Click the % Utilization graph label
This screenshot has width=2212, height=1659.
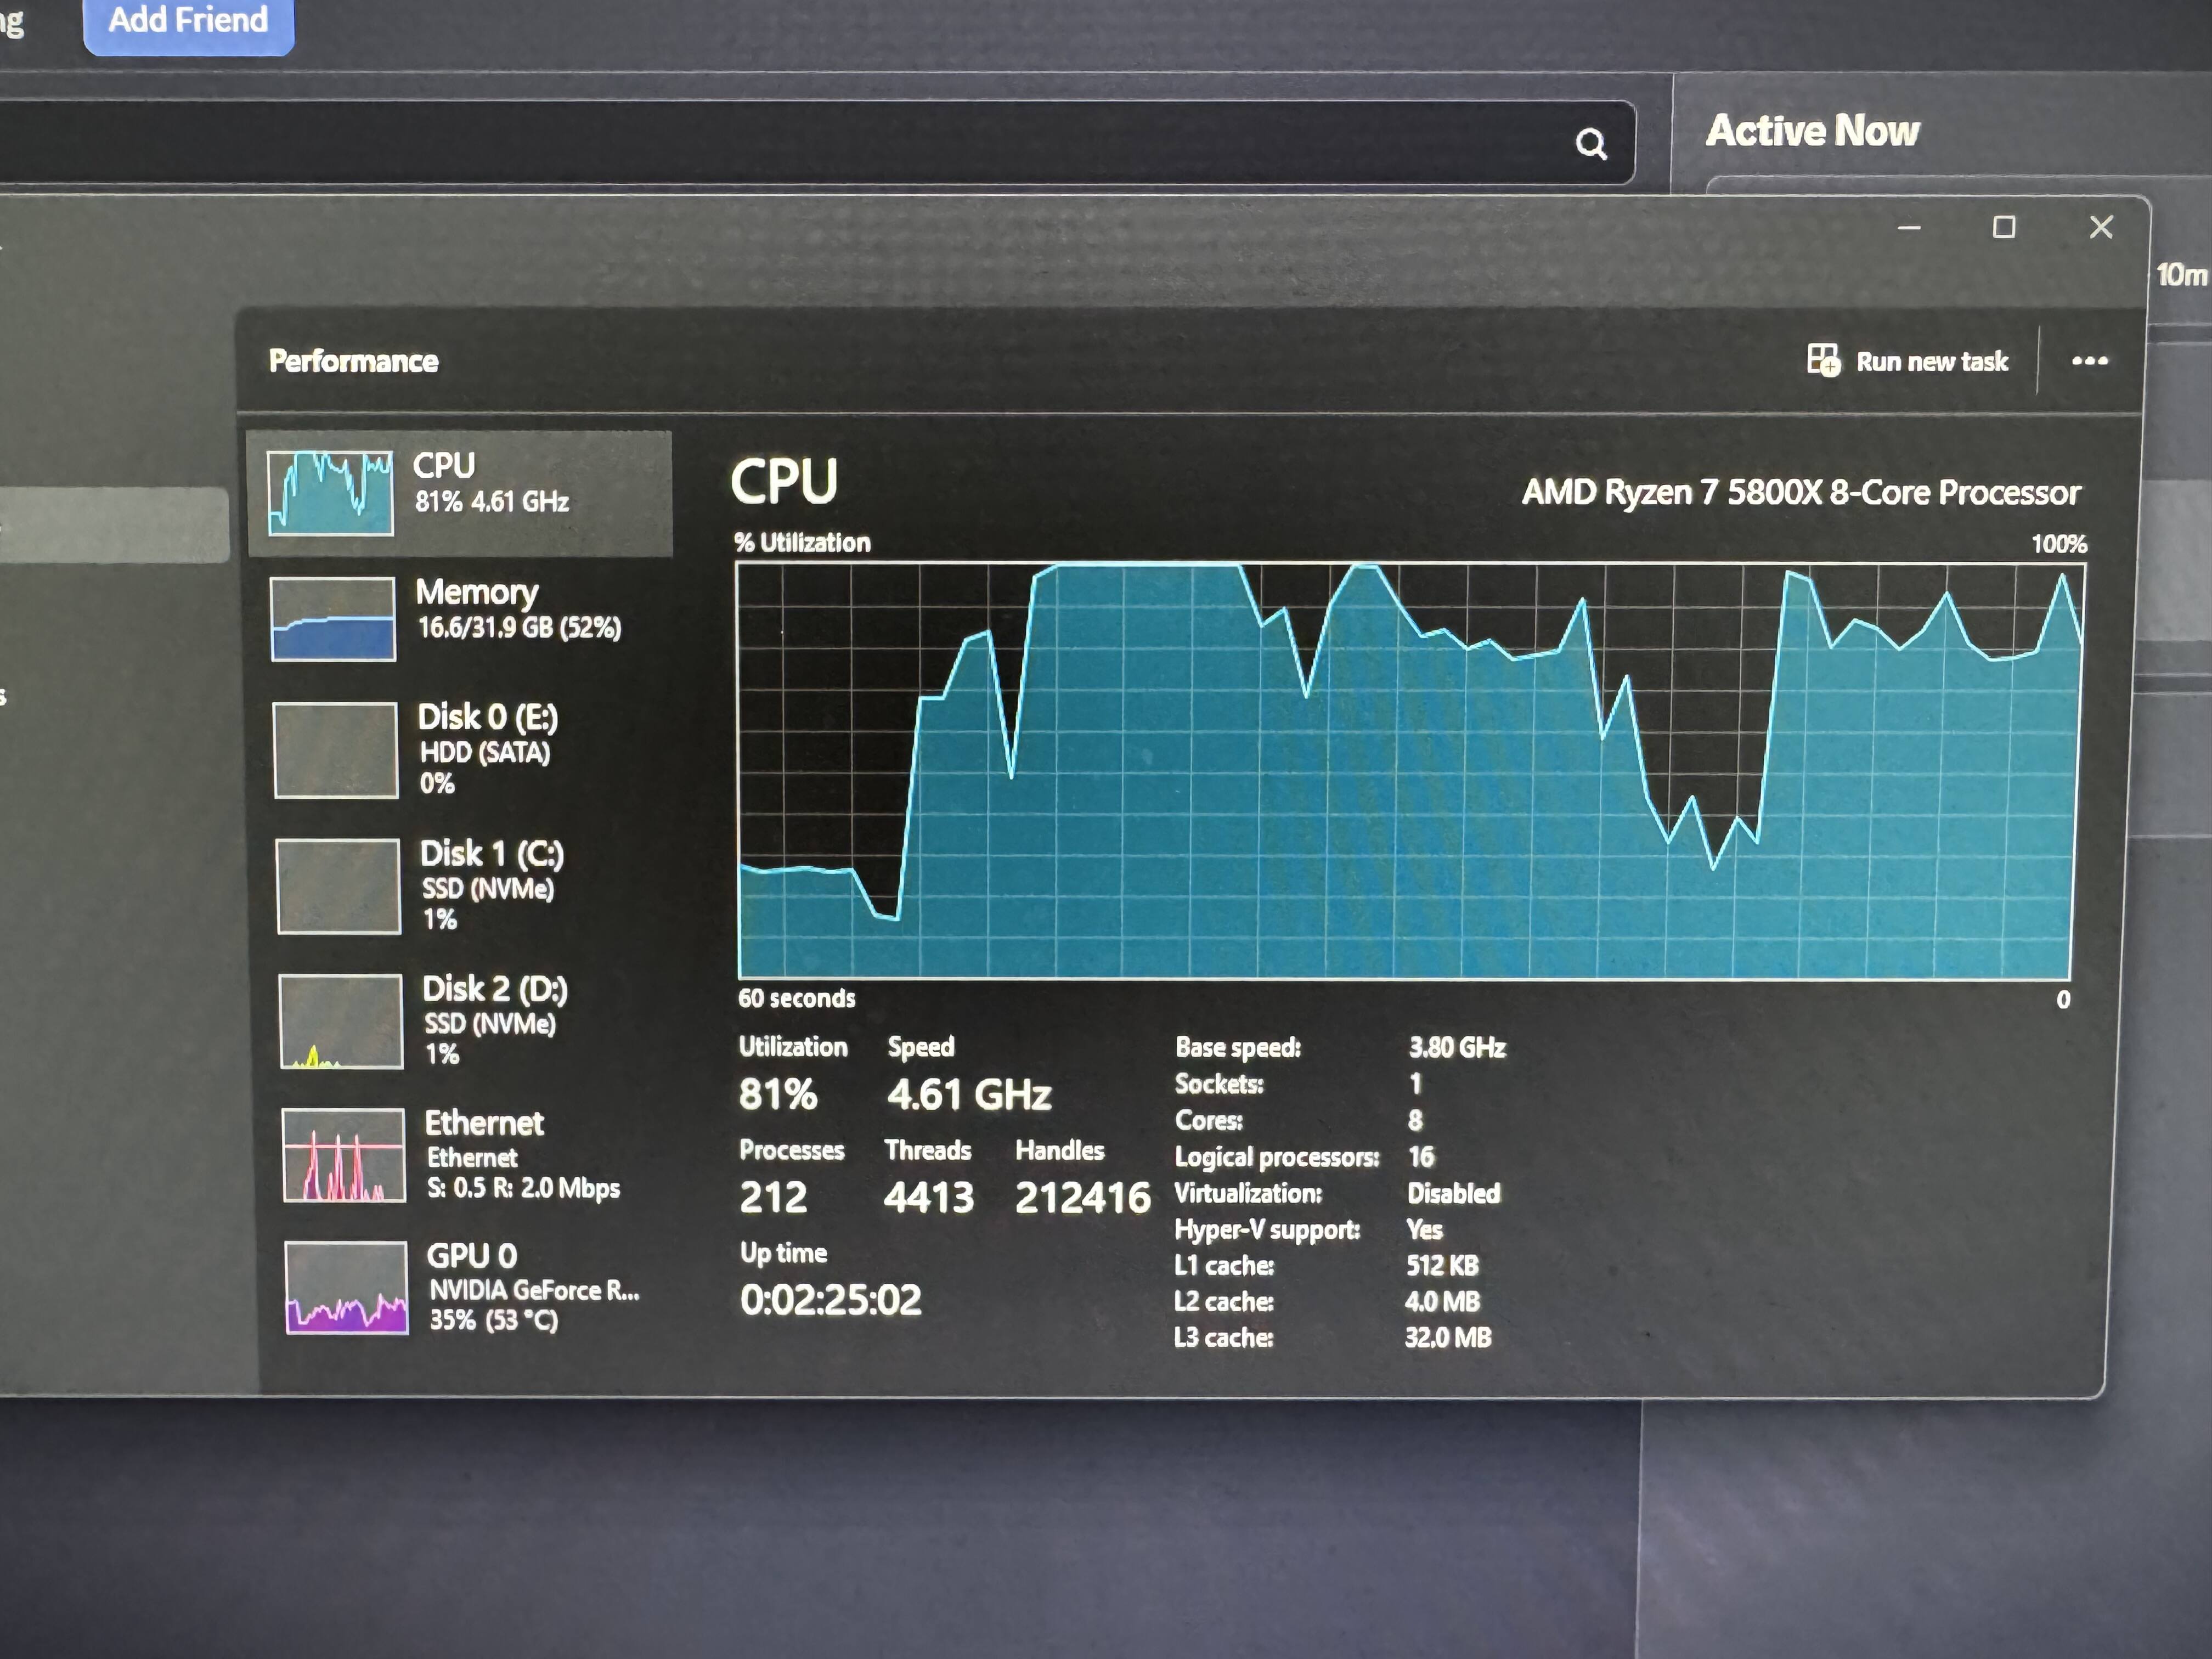[x=802, y=542]
